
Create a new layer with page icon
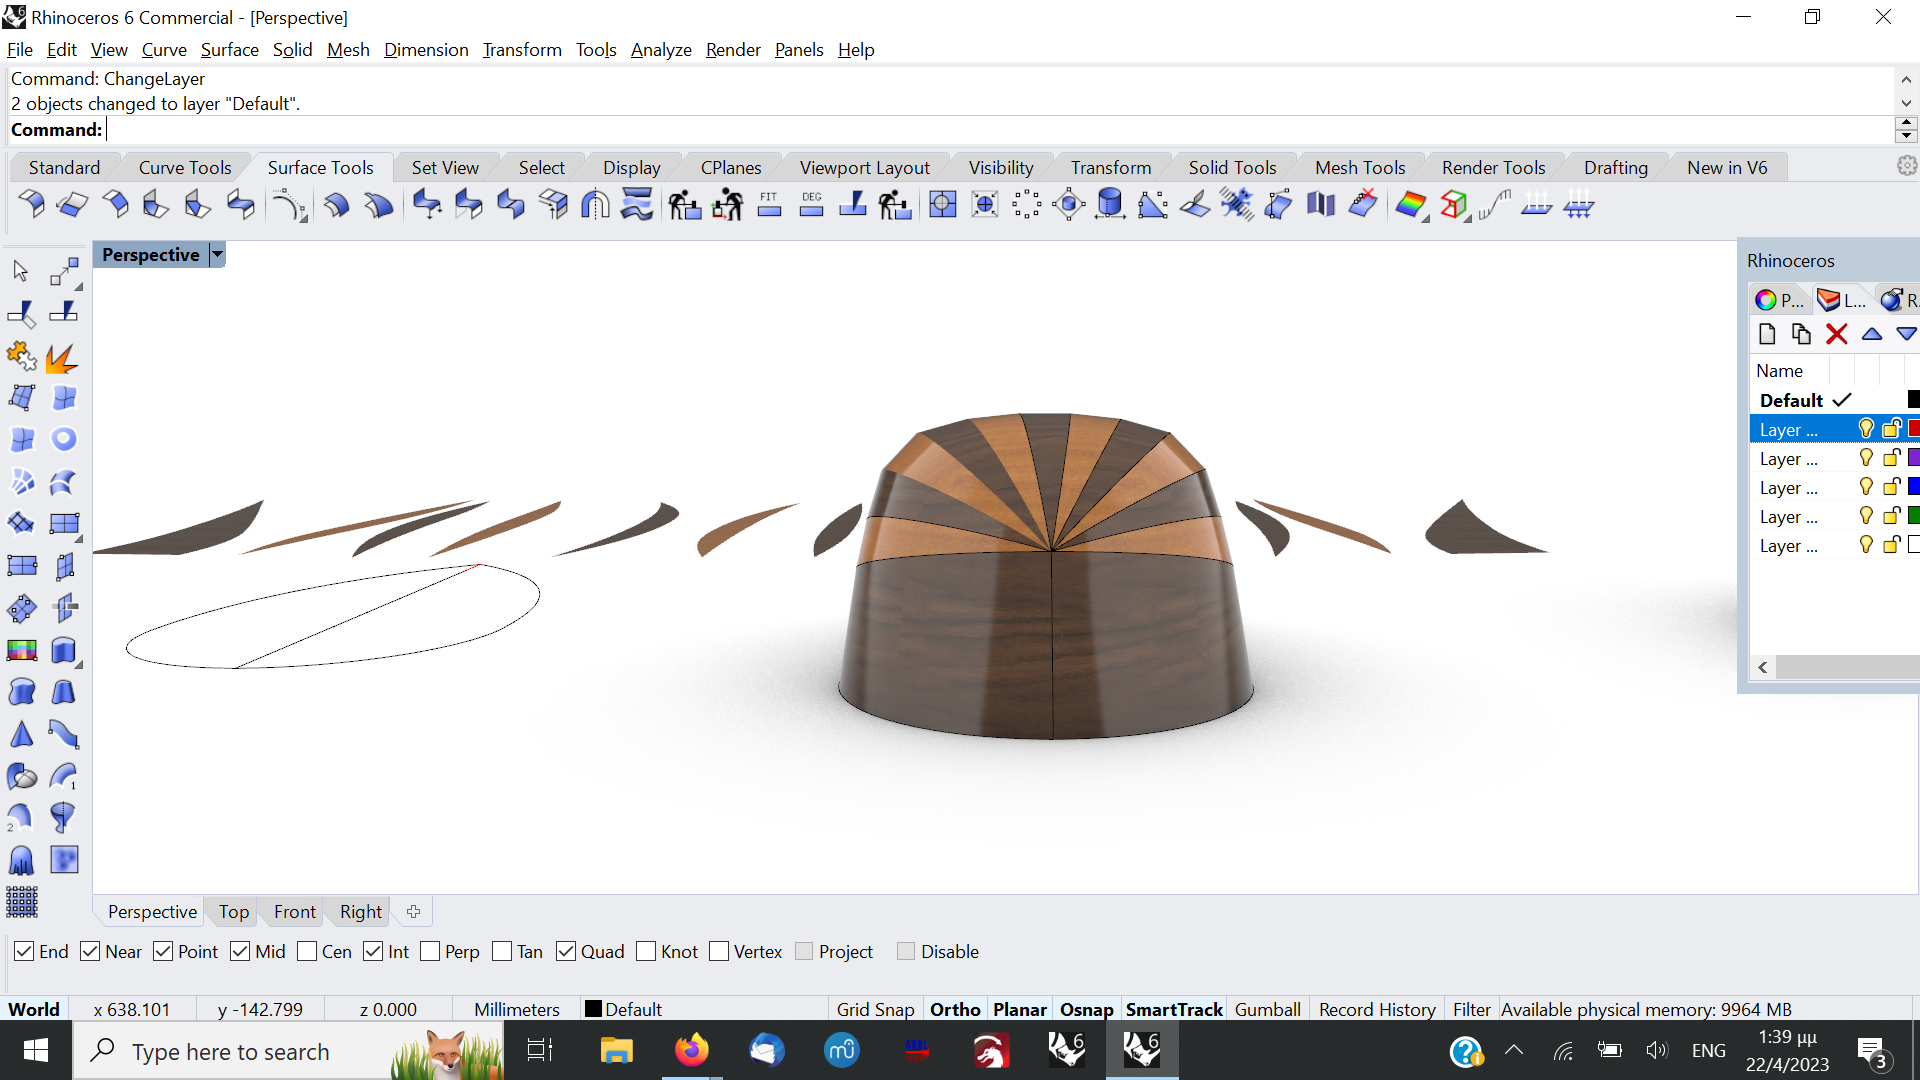point(1767,334)
